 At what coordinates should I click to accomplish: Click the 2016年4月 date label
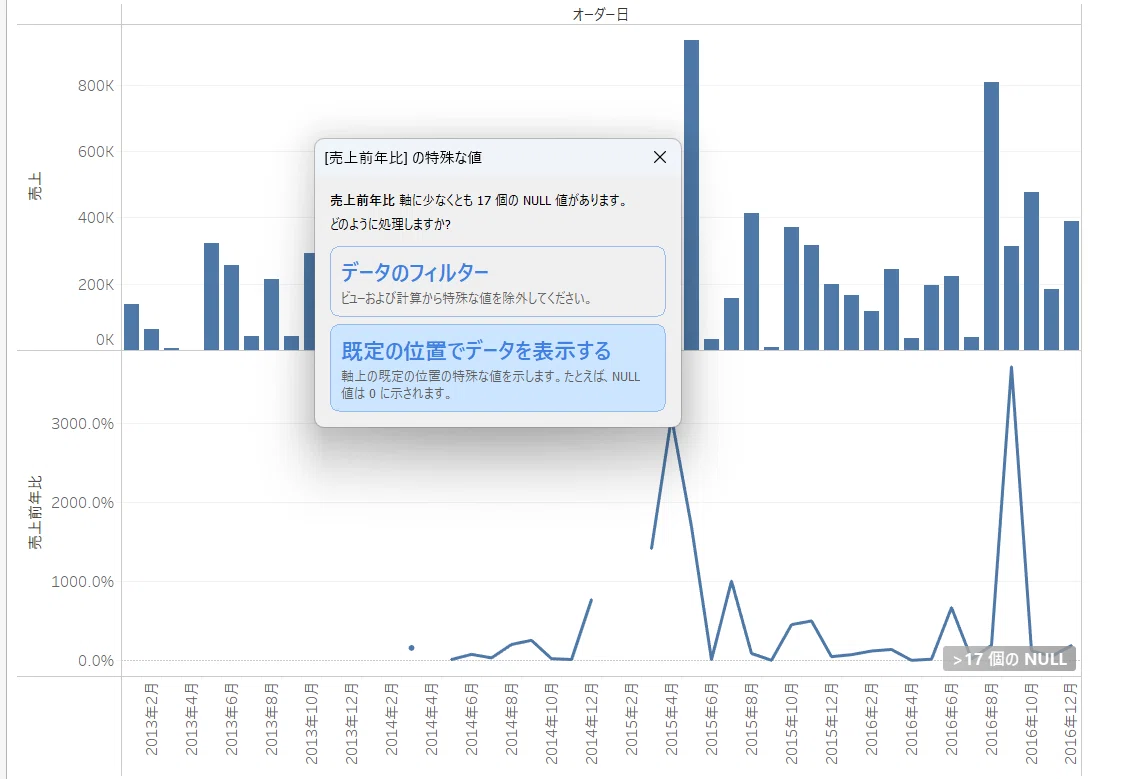coord(911,720)
